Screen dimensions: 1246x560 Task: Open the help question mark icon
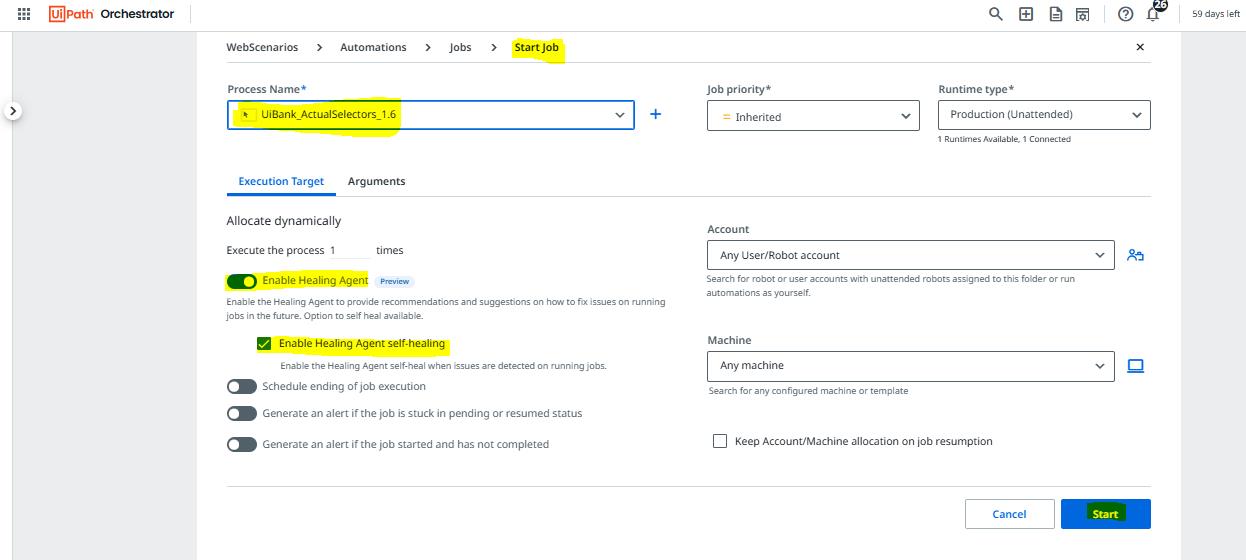[1126, 14]
